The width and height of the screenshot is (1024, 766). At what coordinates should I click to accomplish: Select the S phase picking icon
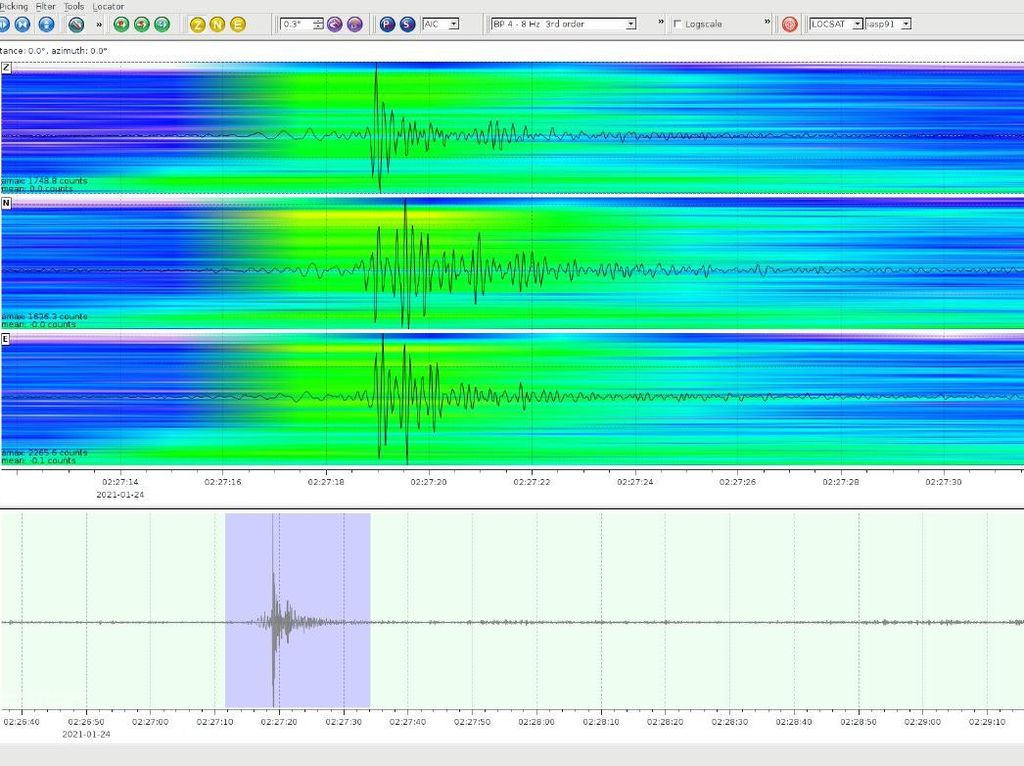(x=408, y=24)
